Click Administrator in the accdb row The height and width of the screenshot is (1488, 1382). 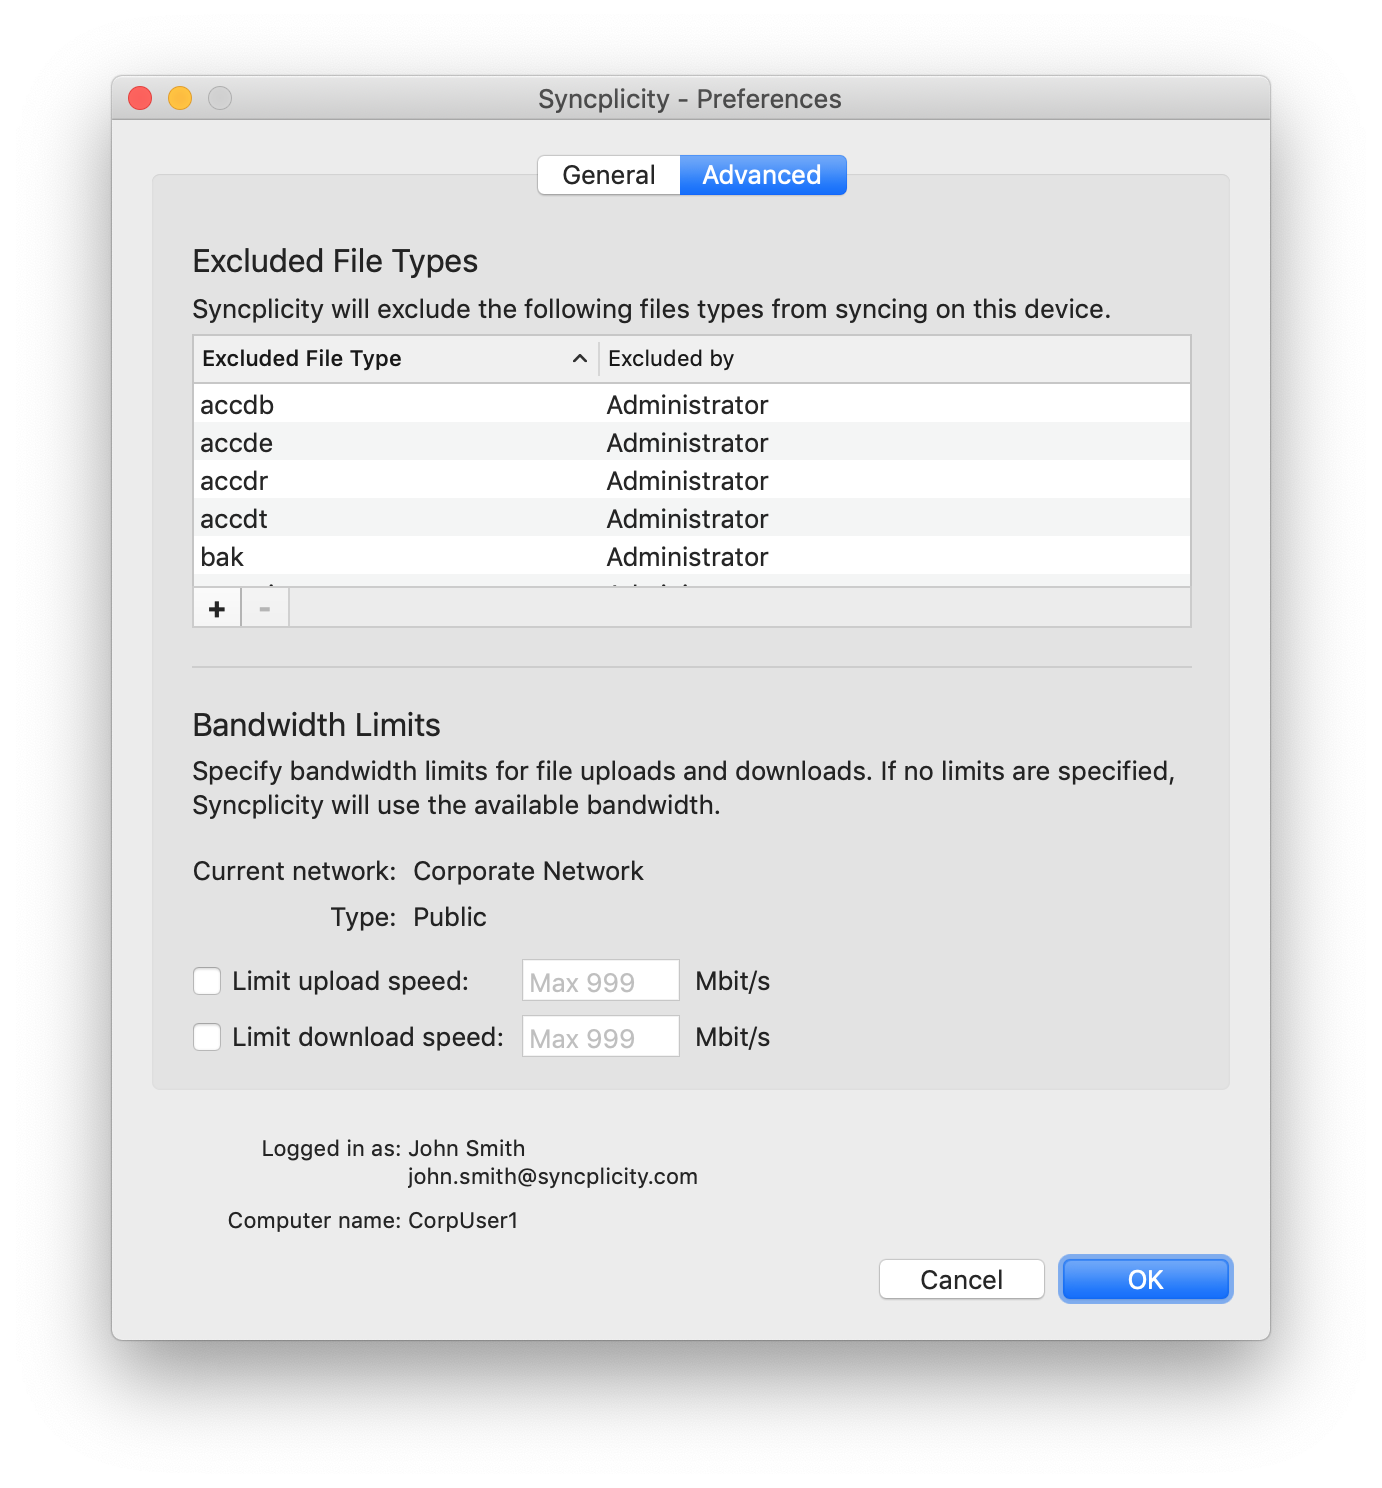coord(688,405)
